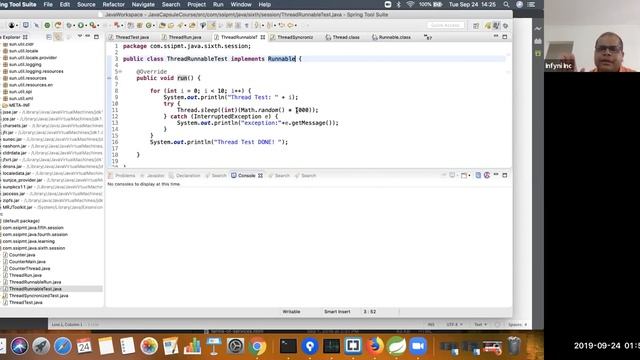Open the Navigate menu

point(143,4)
